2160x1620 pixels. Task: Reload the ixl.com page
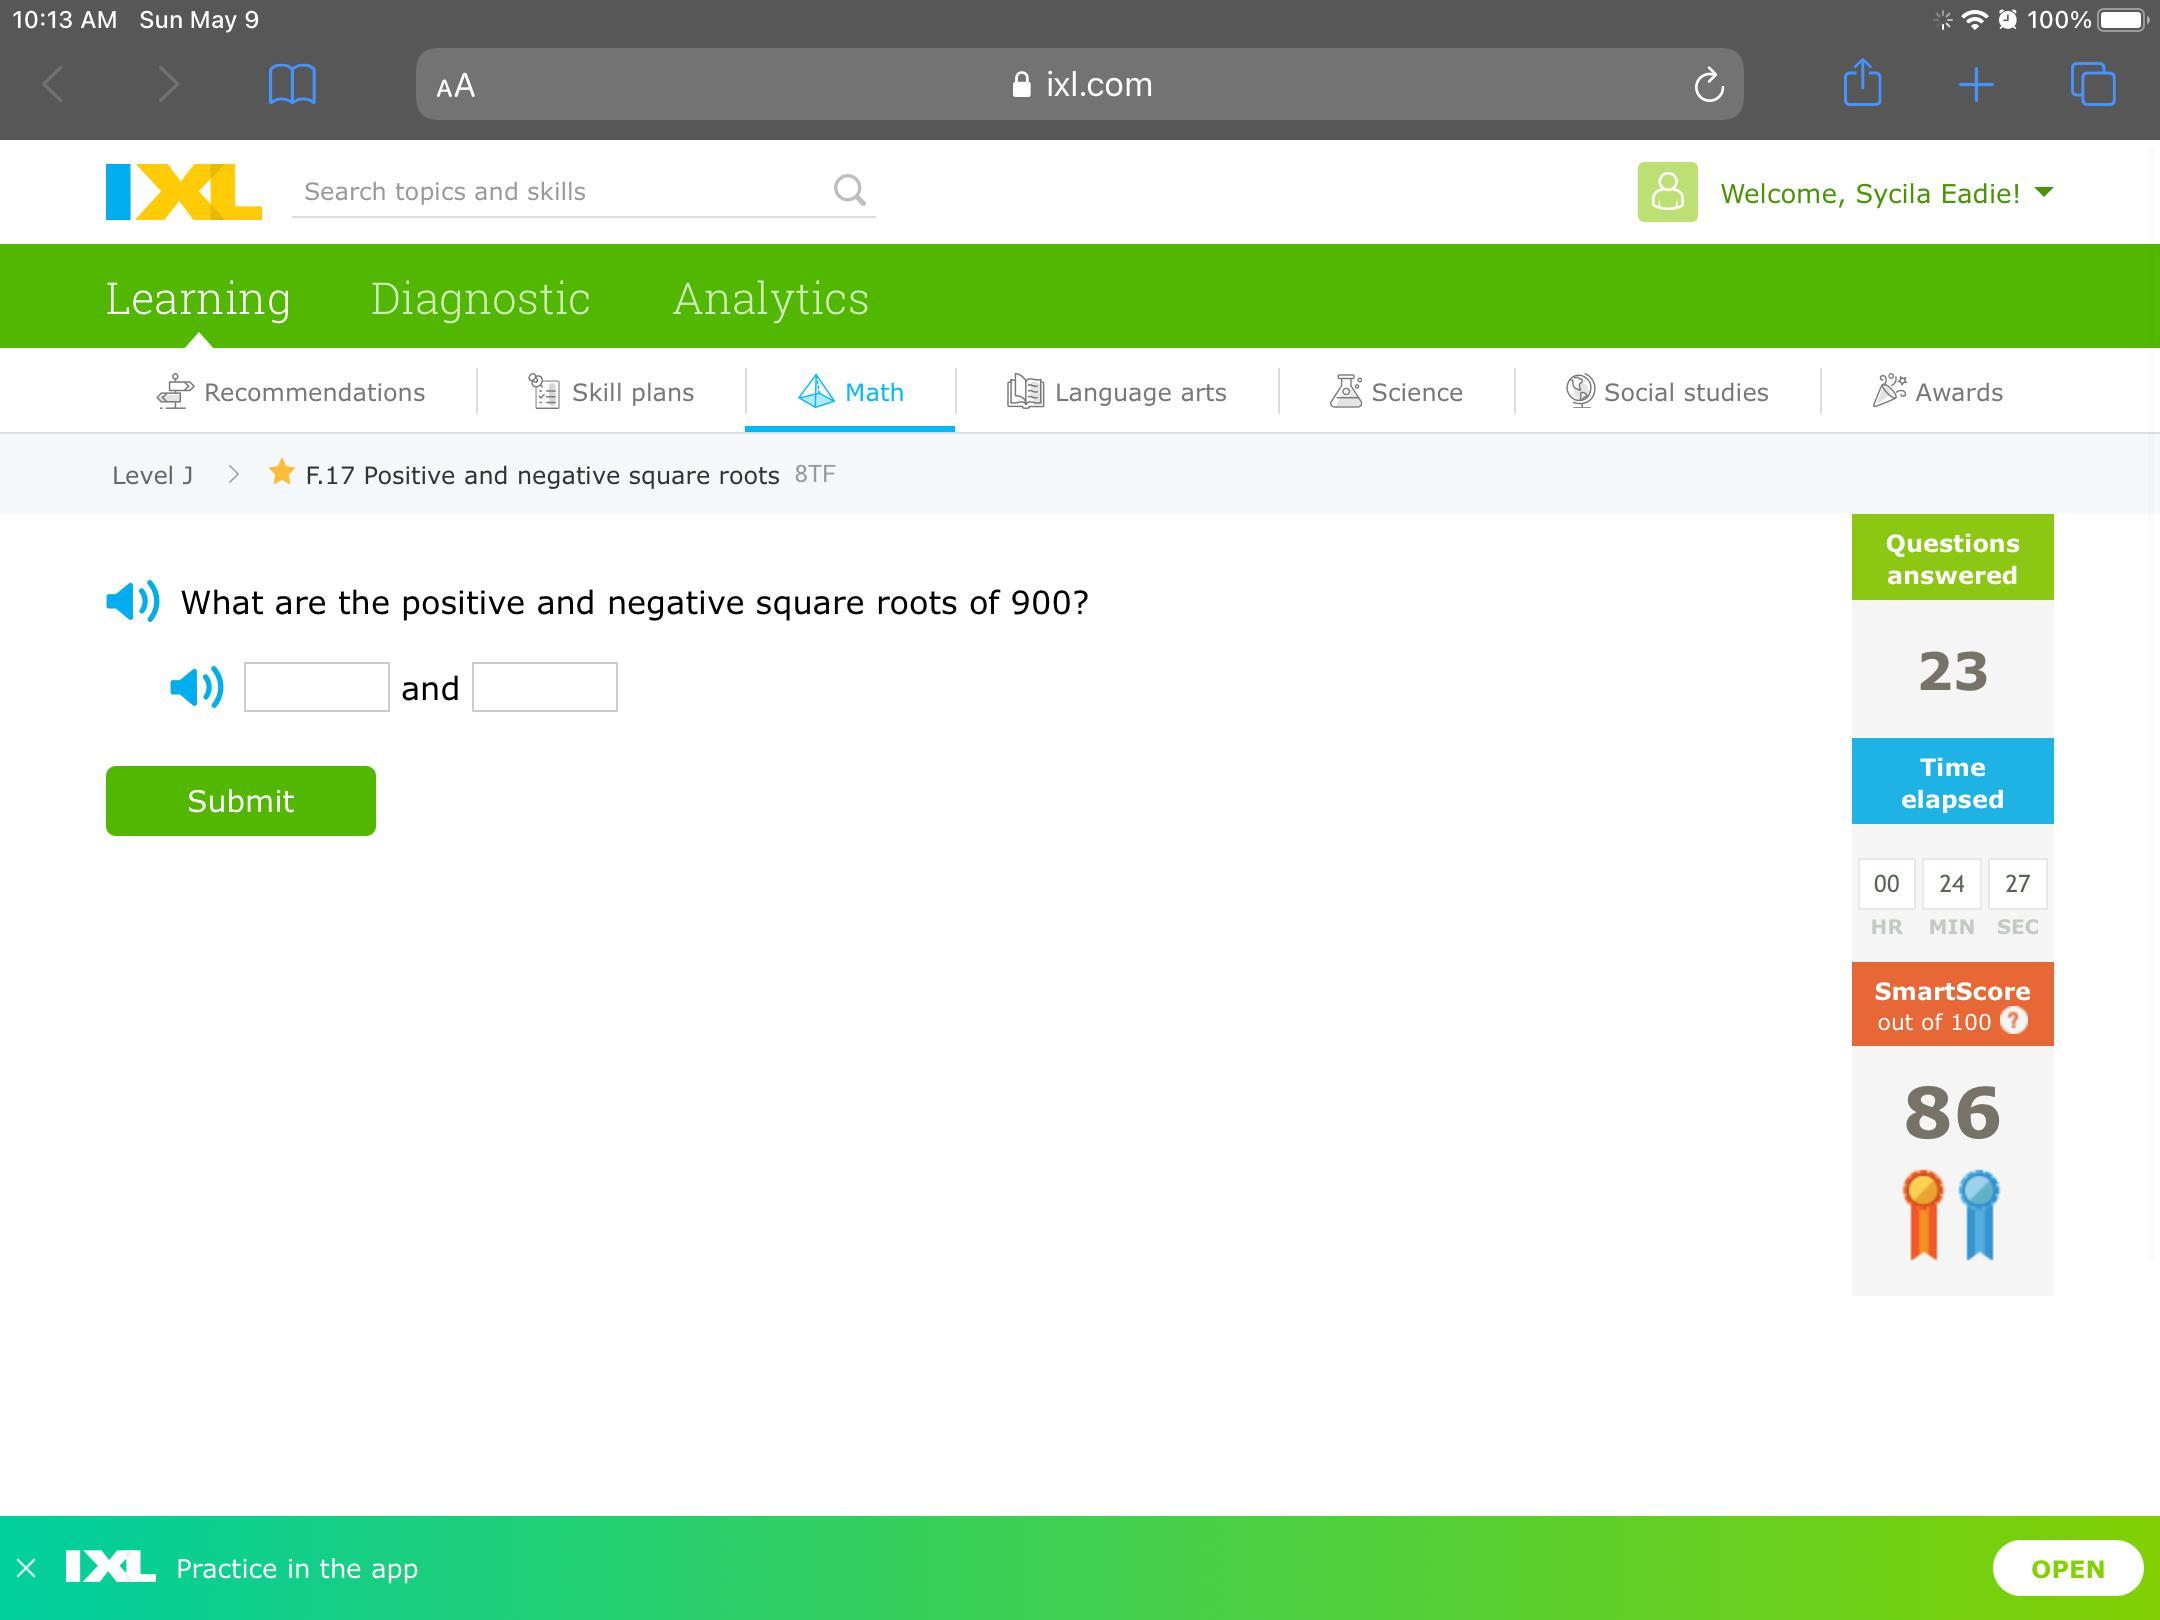point(1708,85)
